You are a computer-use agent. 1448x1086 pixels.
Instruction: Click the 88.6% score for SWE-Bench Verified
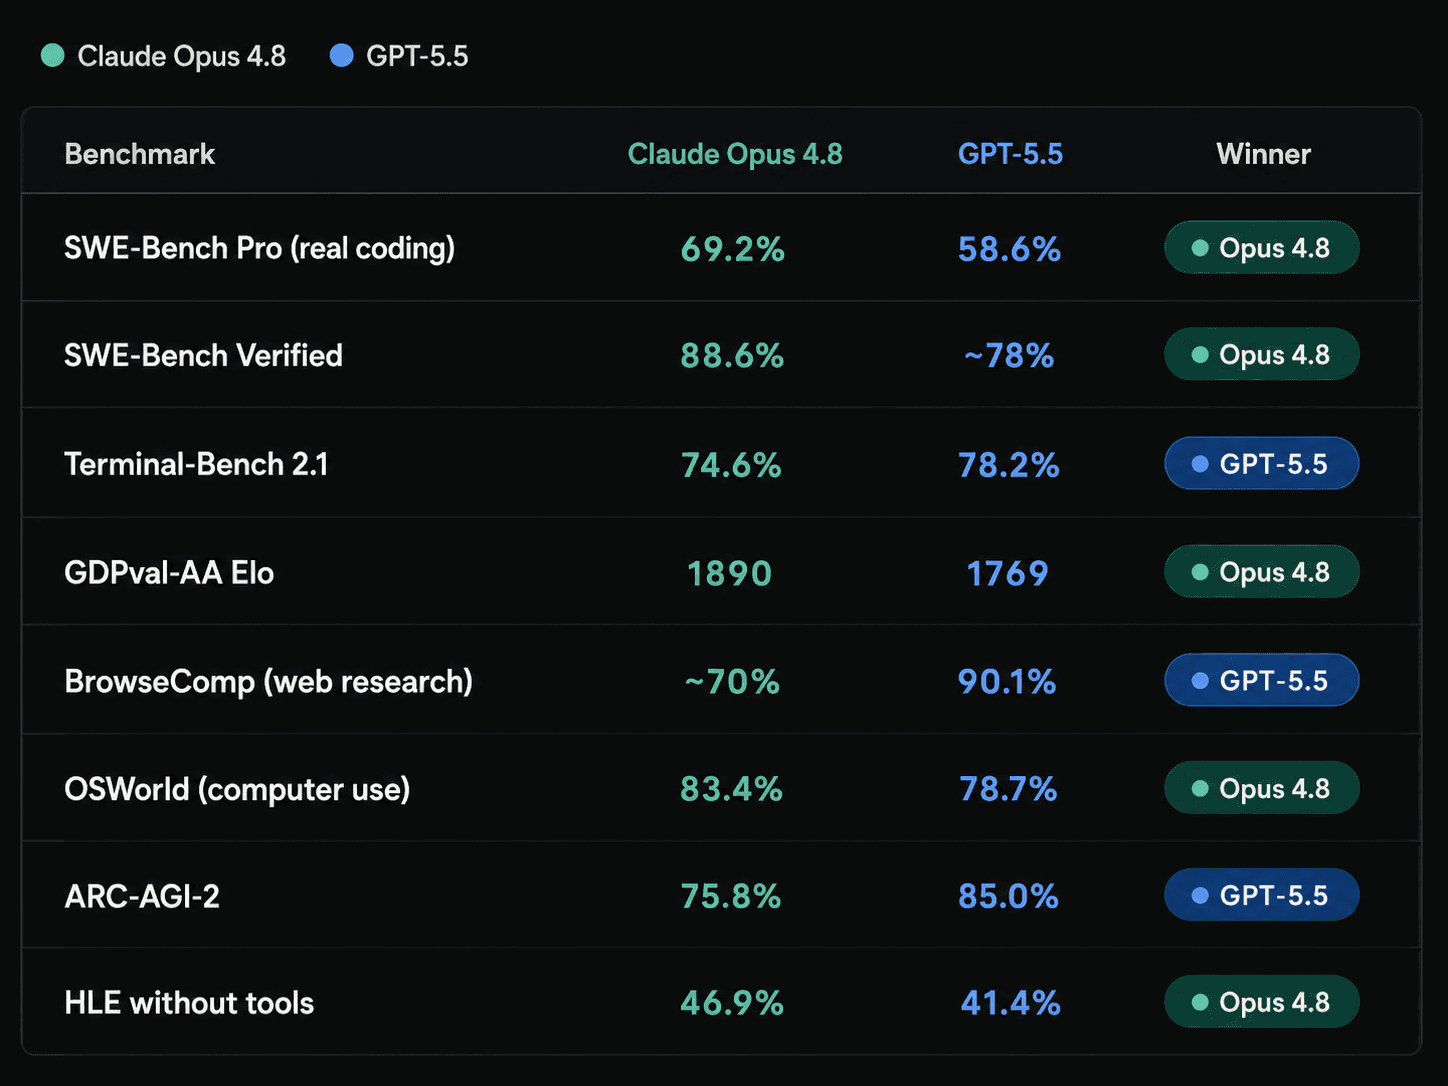click(x=732, y=355)
